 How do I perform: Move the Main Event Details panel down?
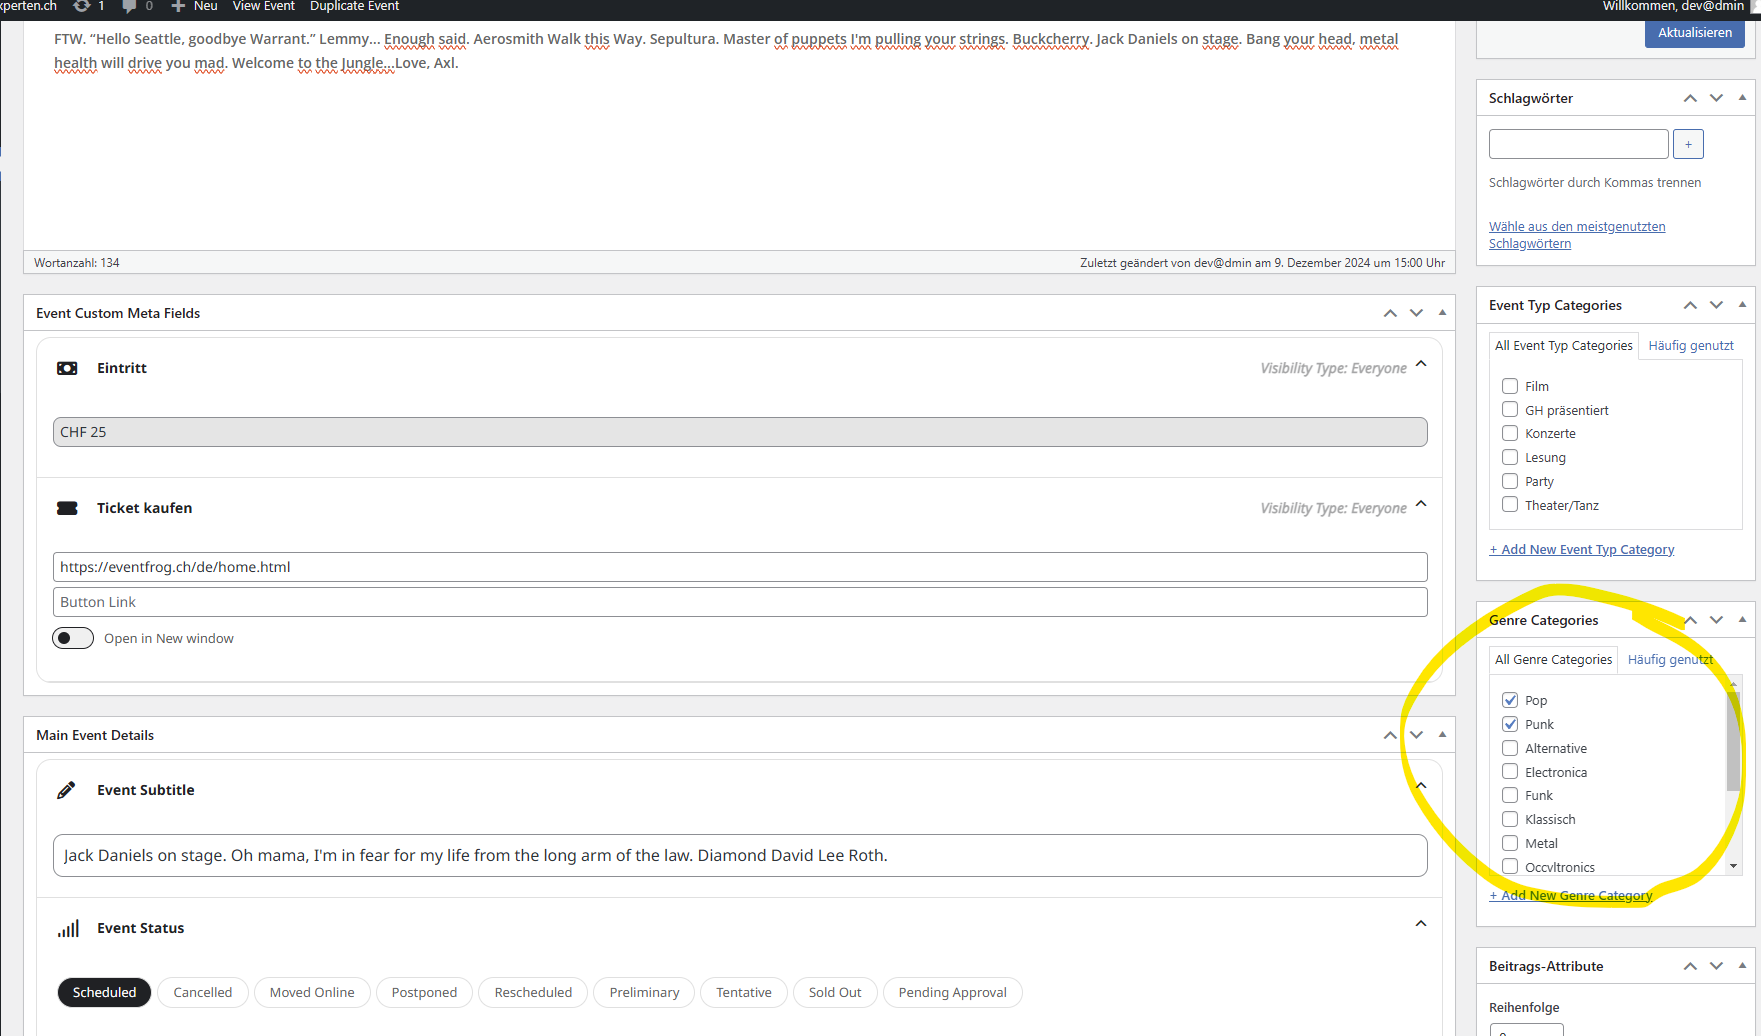[x=1416, y=735]
